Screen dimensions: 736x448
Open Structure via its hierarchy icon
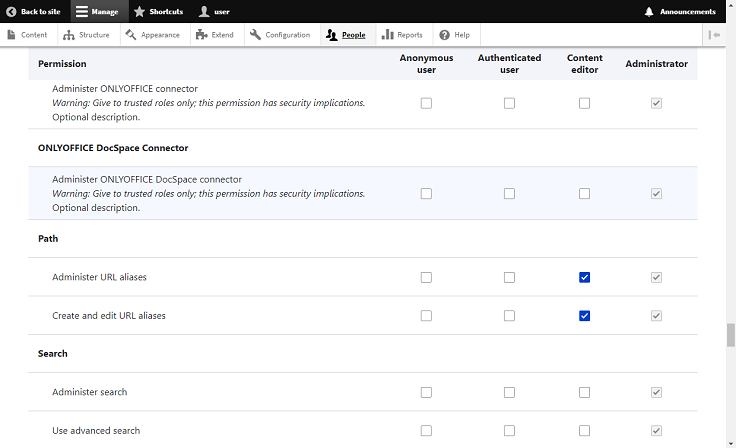(x=69, y=35)
